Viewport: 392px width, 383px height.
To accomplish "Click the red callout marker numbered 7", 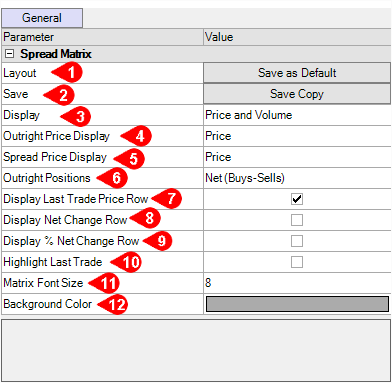I will (167, 199).
